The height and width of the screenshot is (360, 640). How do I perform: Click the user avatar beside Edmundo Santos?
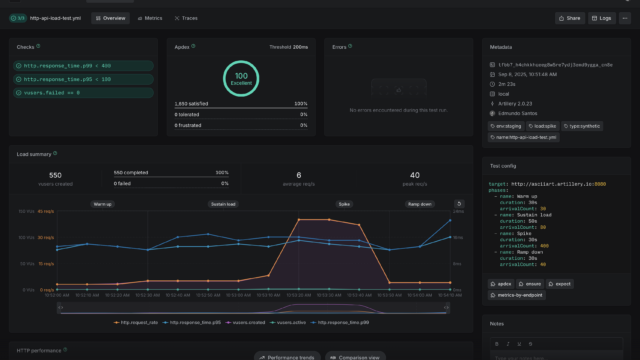click(492, 113)
